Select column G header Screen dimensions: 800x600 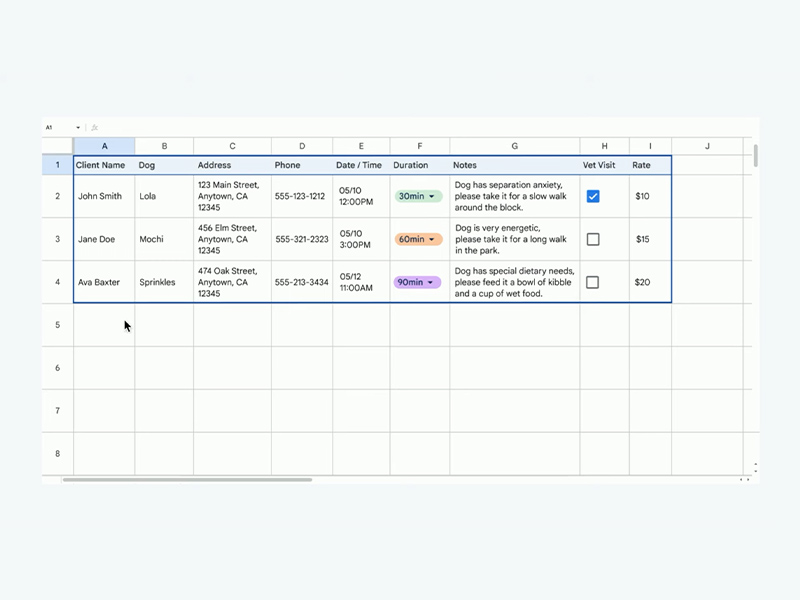pos(515,146)
